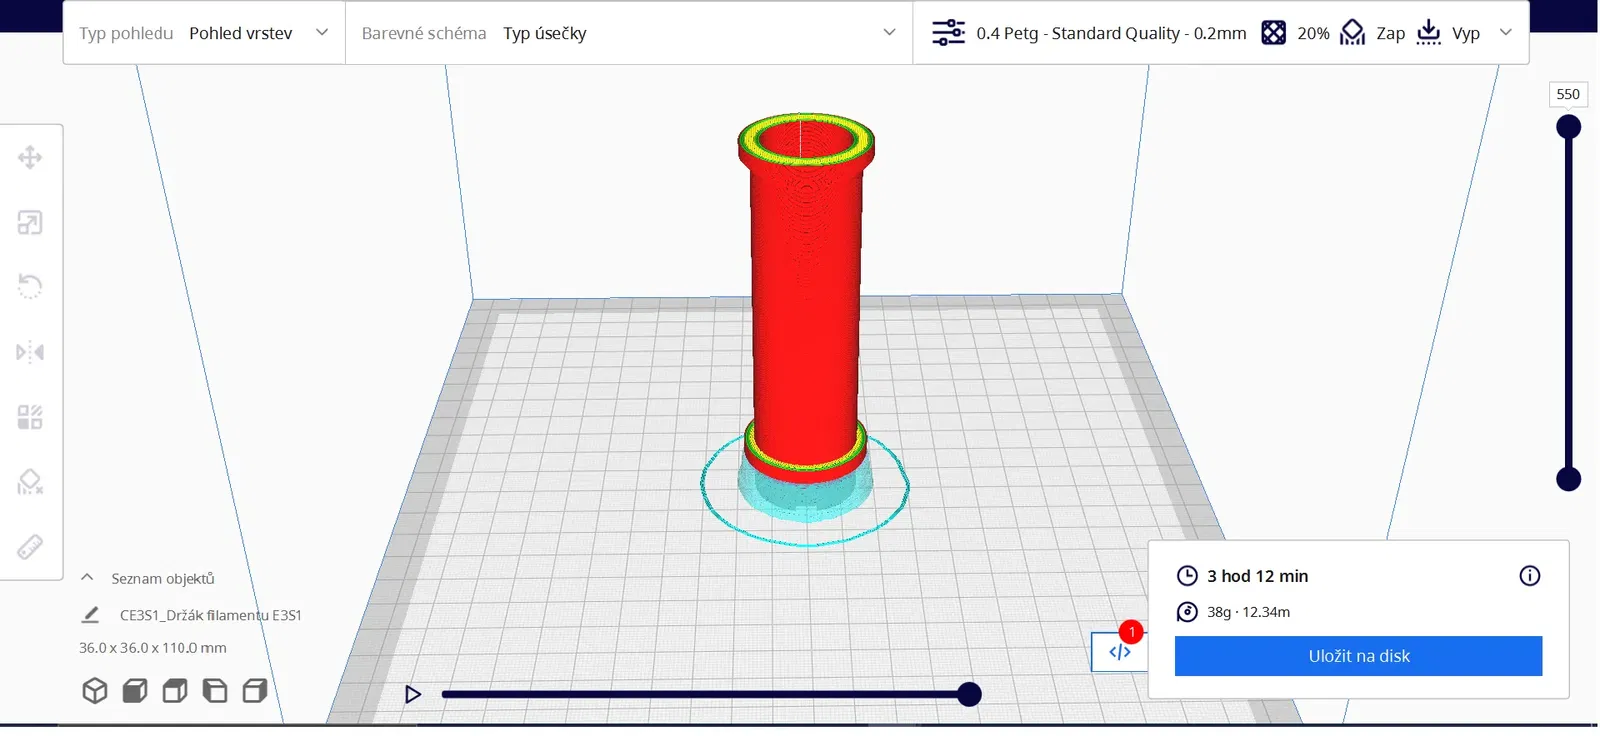Click the Zap support status text
1600x736 pixels.
coord(1390,33)
